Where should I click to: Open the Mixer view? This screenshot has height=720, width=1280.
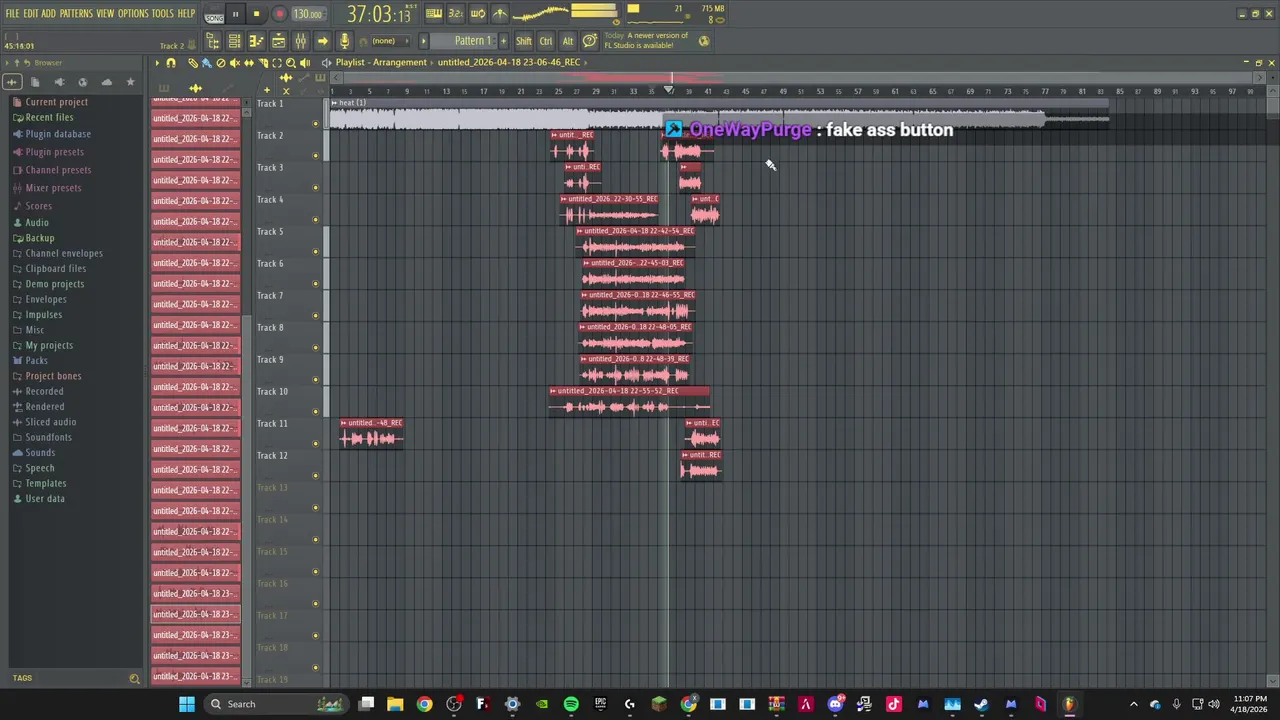click(300, 41)
